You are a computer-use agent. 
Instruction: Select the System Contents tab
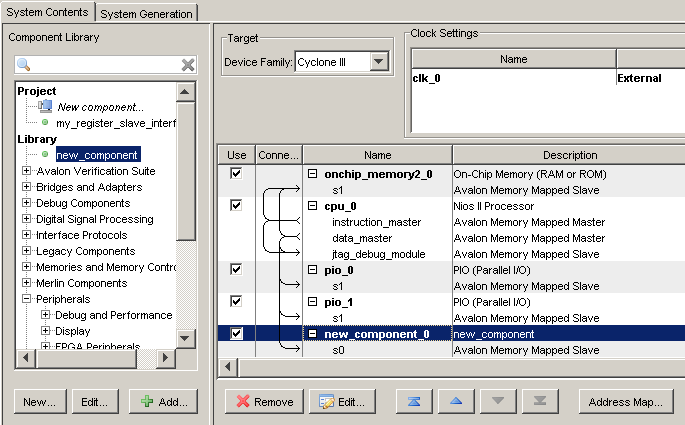48,12
